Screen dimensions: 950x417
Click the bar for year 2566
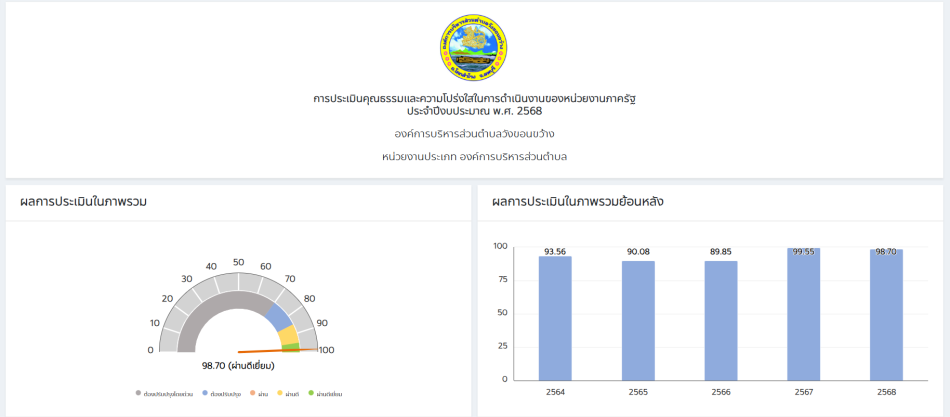click(x=721, y=321)
